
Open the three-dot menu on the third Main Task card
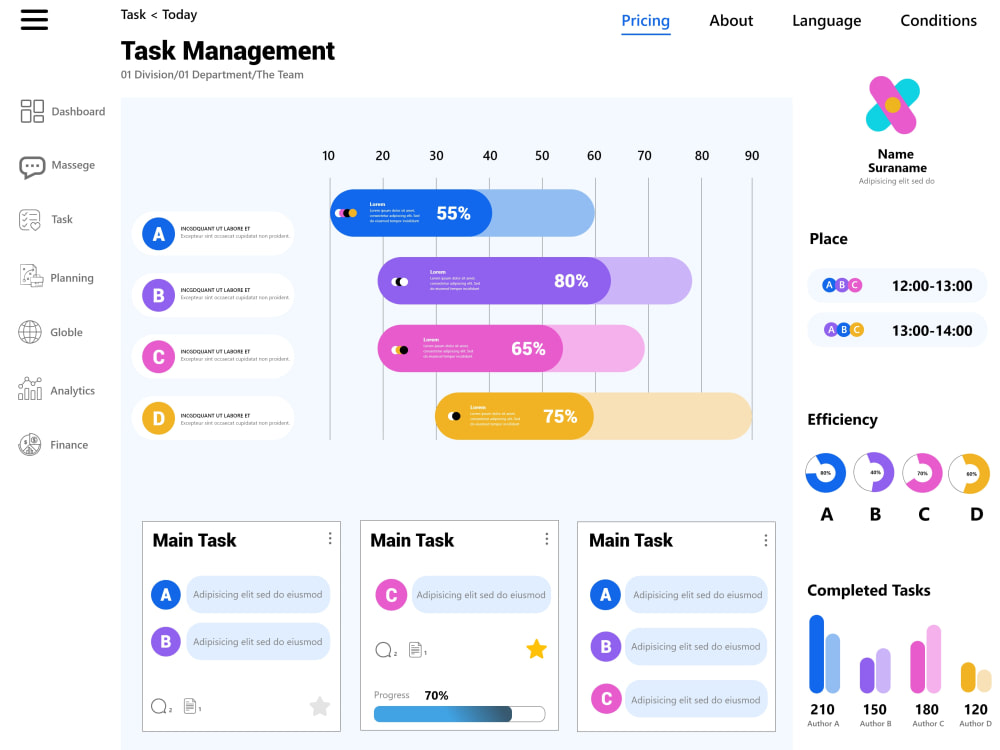click(765, 541)
